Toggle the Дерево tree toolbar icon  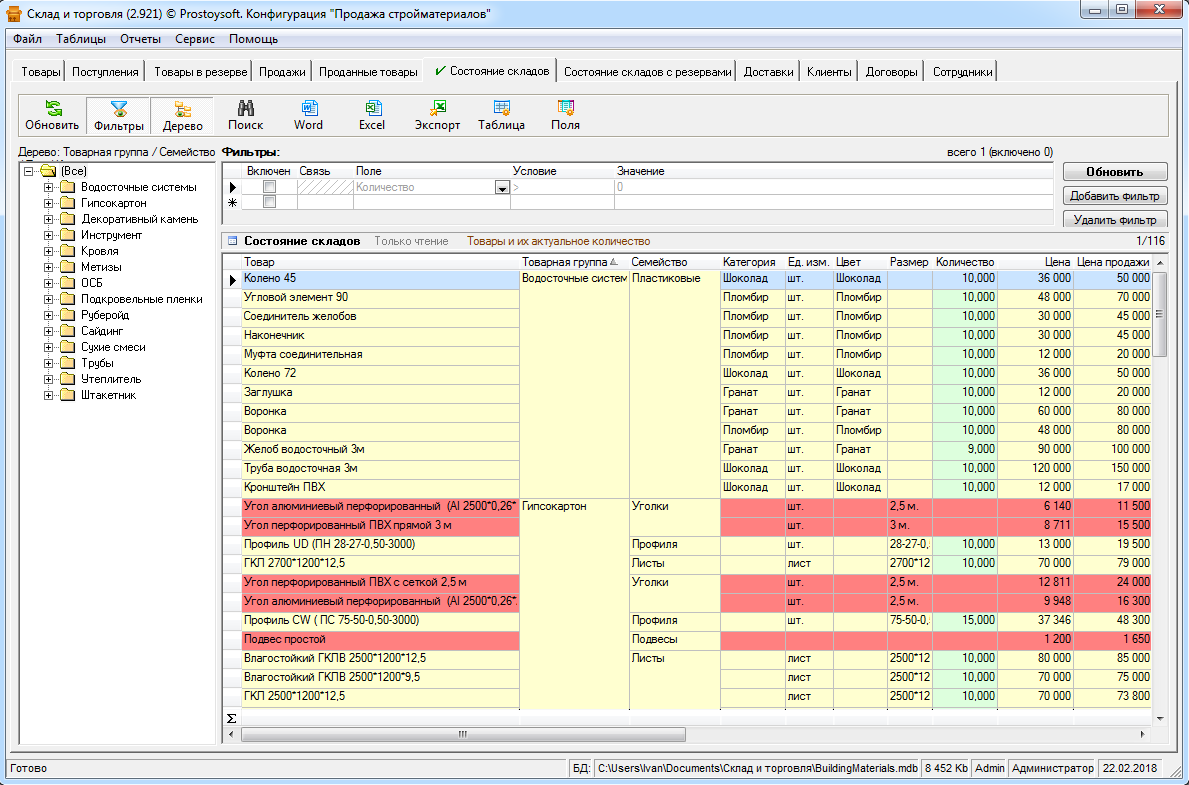[182, 115]
